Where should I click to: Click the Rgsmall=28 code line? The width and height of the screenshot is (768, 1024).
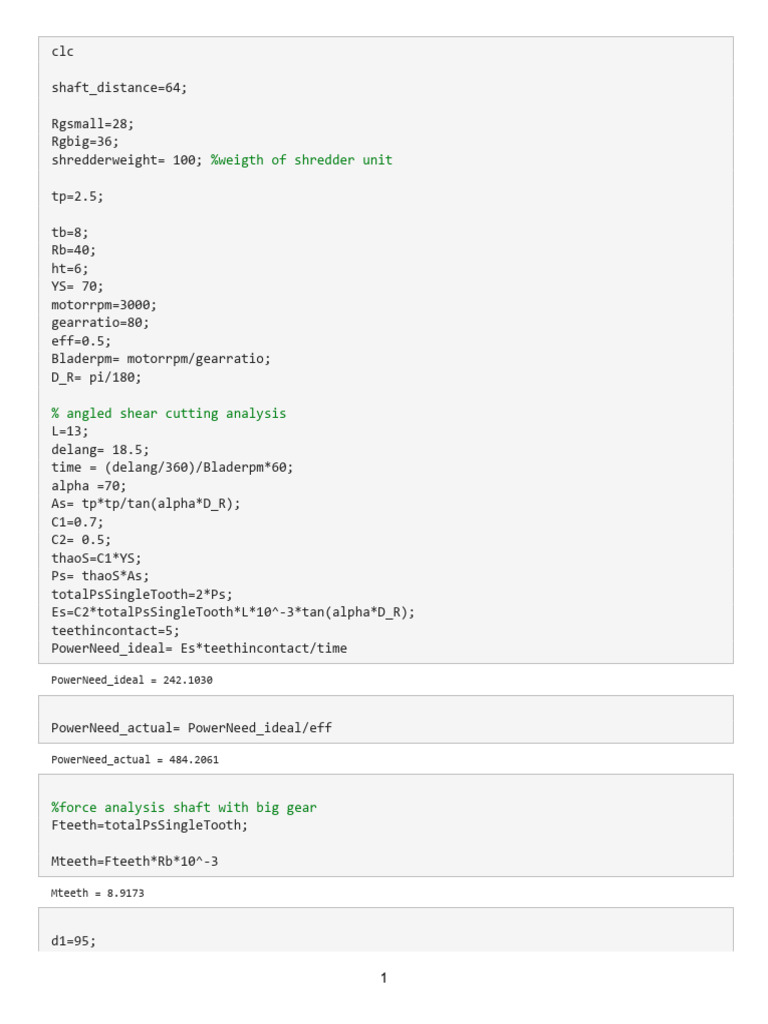point(92,124)
